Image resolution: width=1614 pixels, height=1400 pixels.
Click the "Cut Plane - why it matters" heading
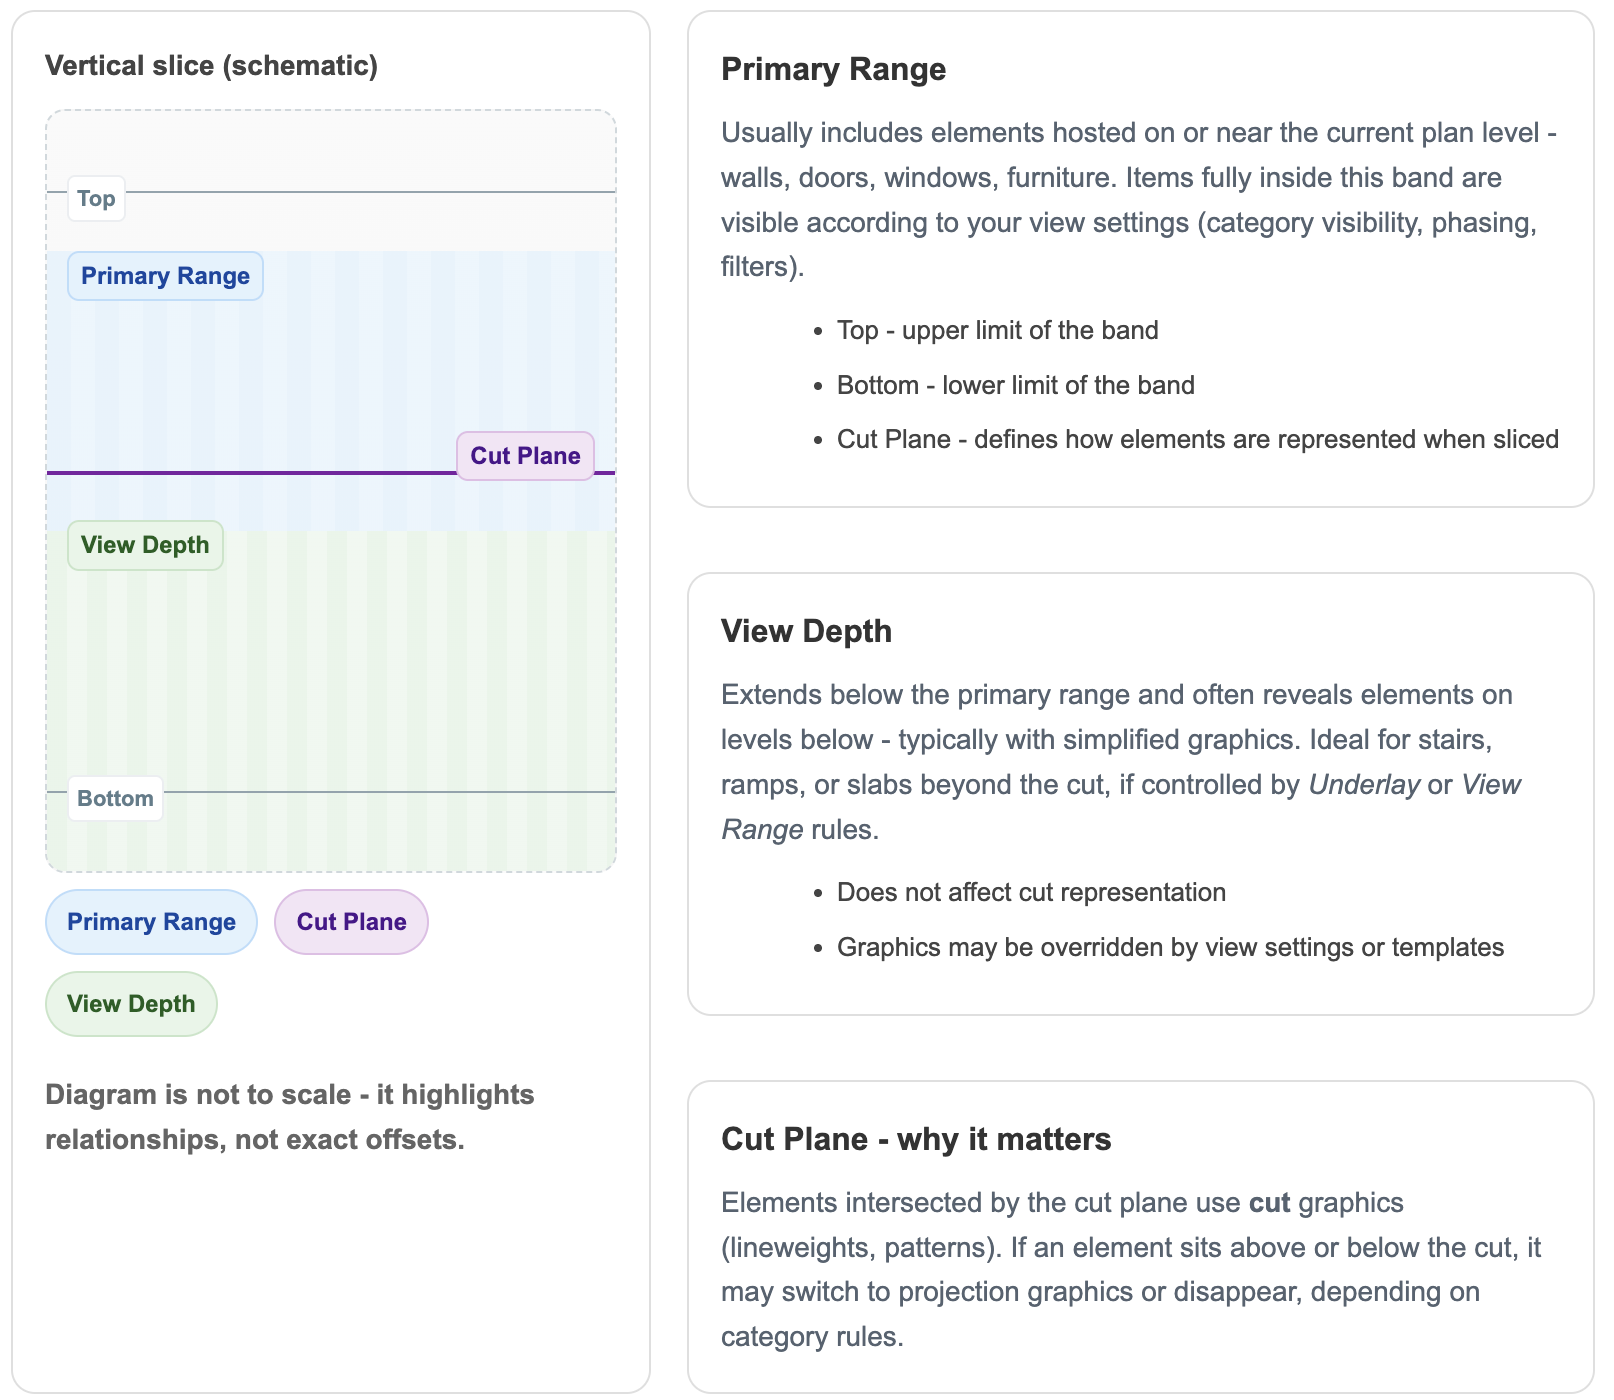(x=915, y=1140)
